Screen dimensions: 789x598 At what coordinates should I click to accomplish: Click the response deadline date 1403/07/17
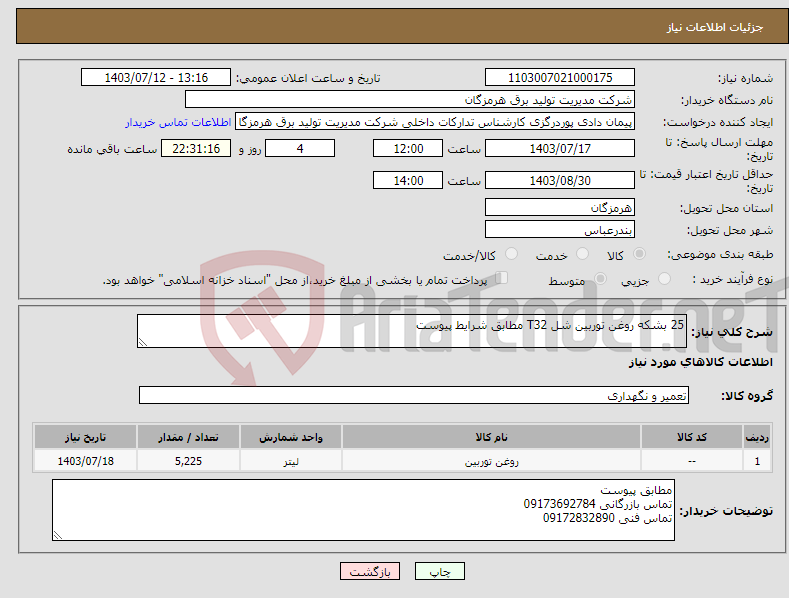[560, 148]
